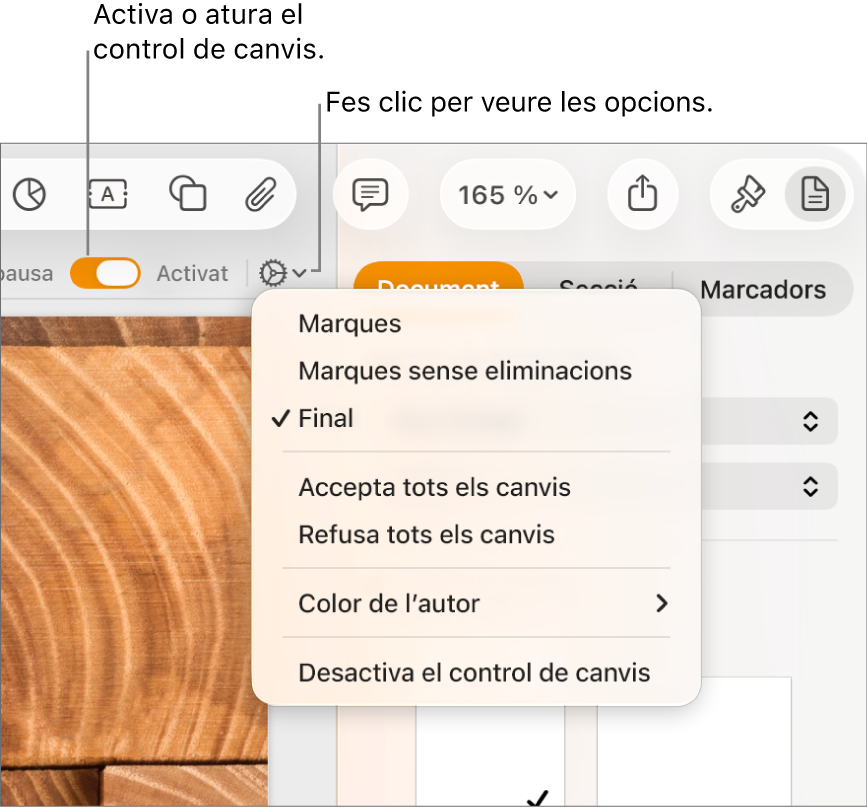
Task: Toggle the Document inspector sidebar icon
Action: point(815,195)
